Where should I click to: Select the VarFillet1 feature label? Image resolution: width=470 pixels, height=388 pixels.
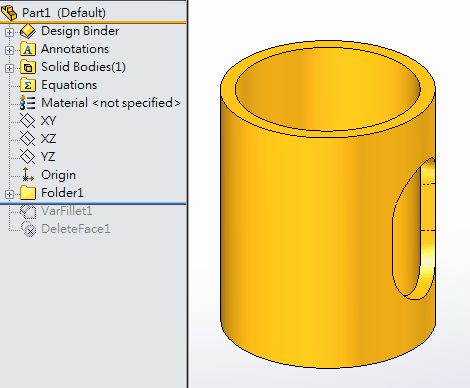(x=67, y=211)
